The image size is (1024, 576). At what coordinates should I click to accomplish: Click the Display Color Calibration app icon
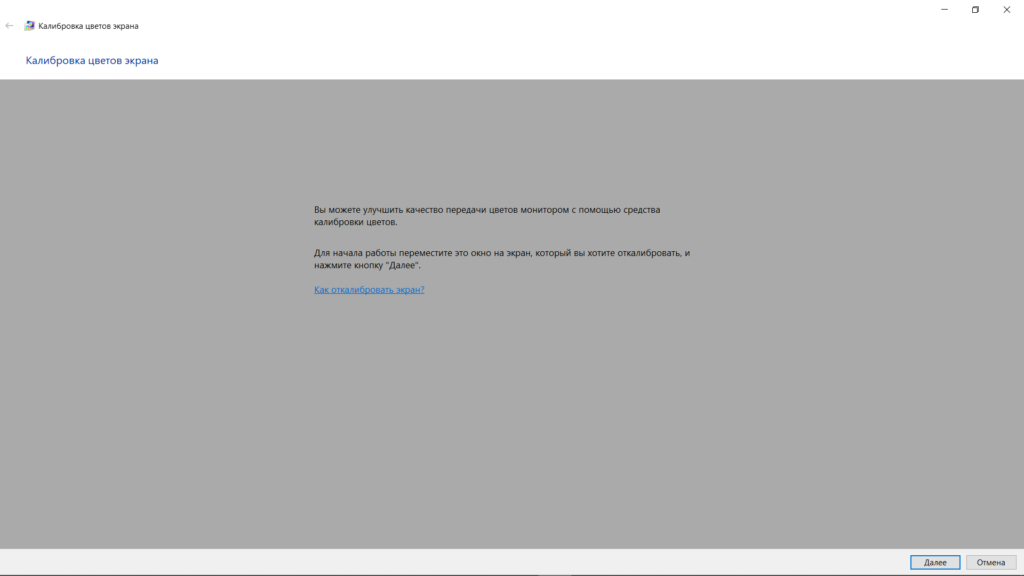coord(29,25)
